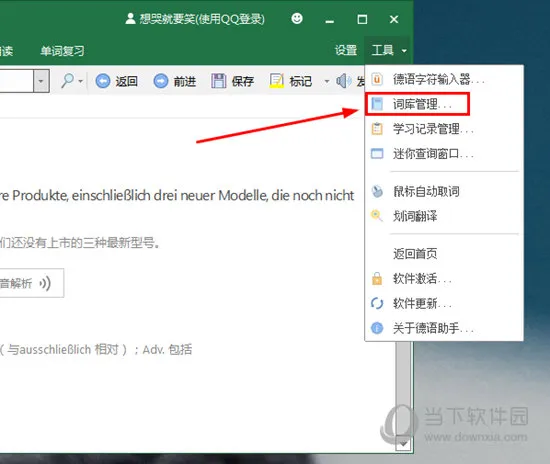
Task: Click the translation text '三种最新型号'
Action: (119, 242)
